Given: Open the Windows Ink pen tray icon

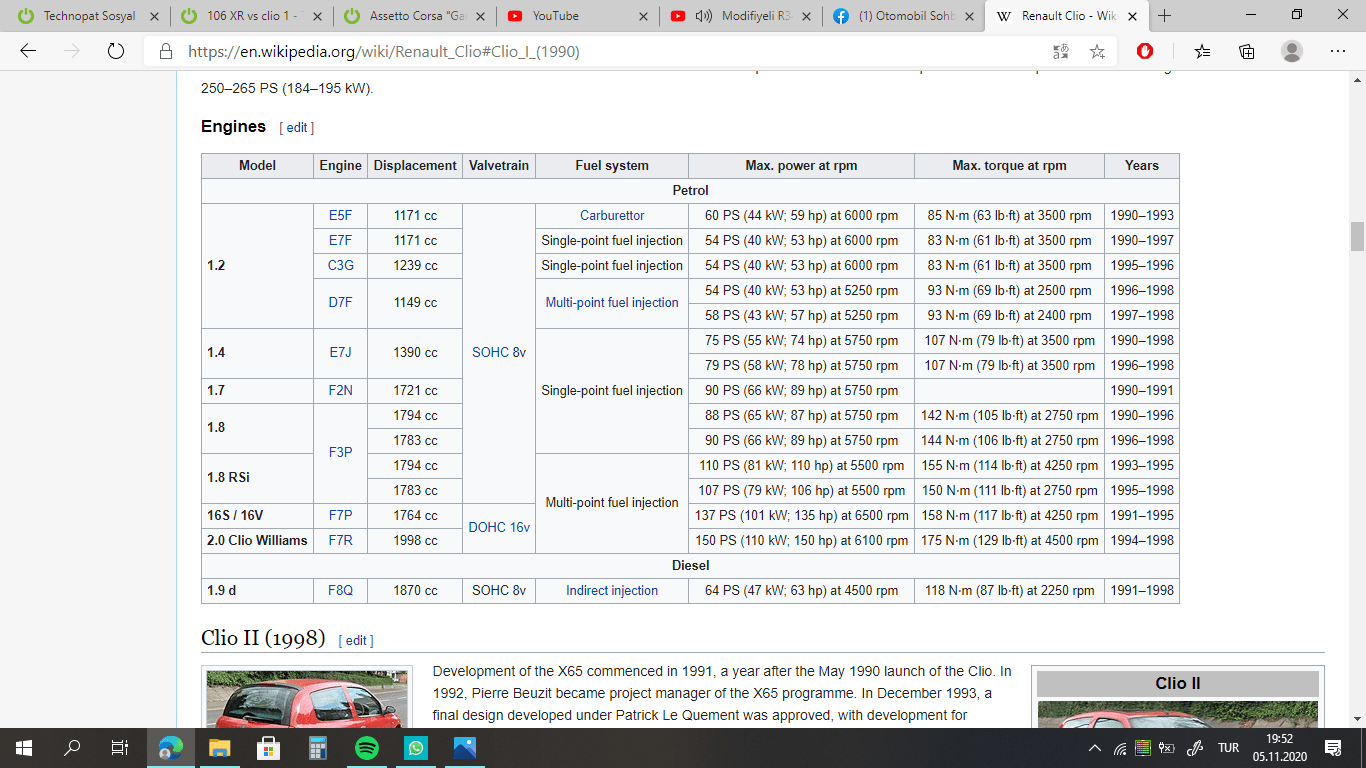Looking at the screenshot, I should click(1194, 748).
